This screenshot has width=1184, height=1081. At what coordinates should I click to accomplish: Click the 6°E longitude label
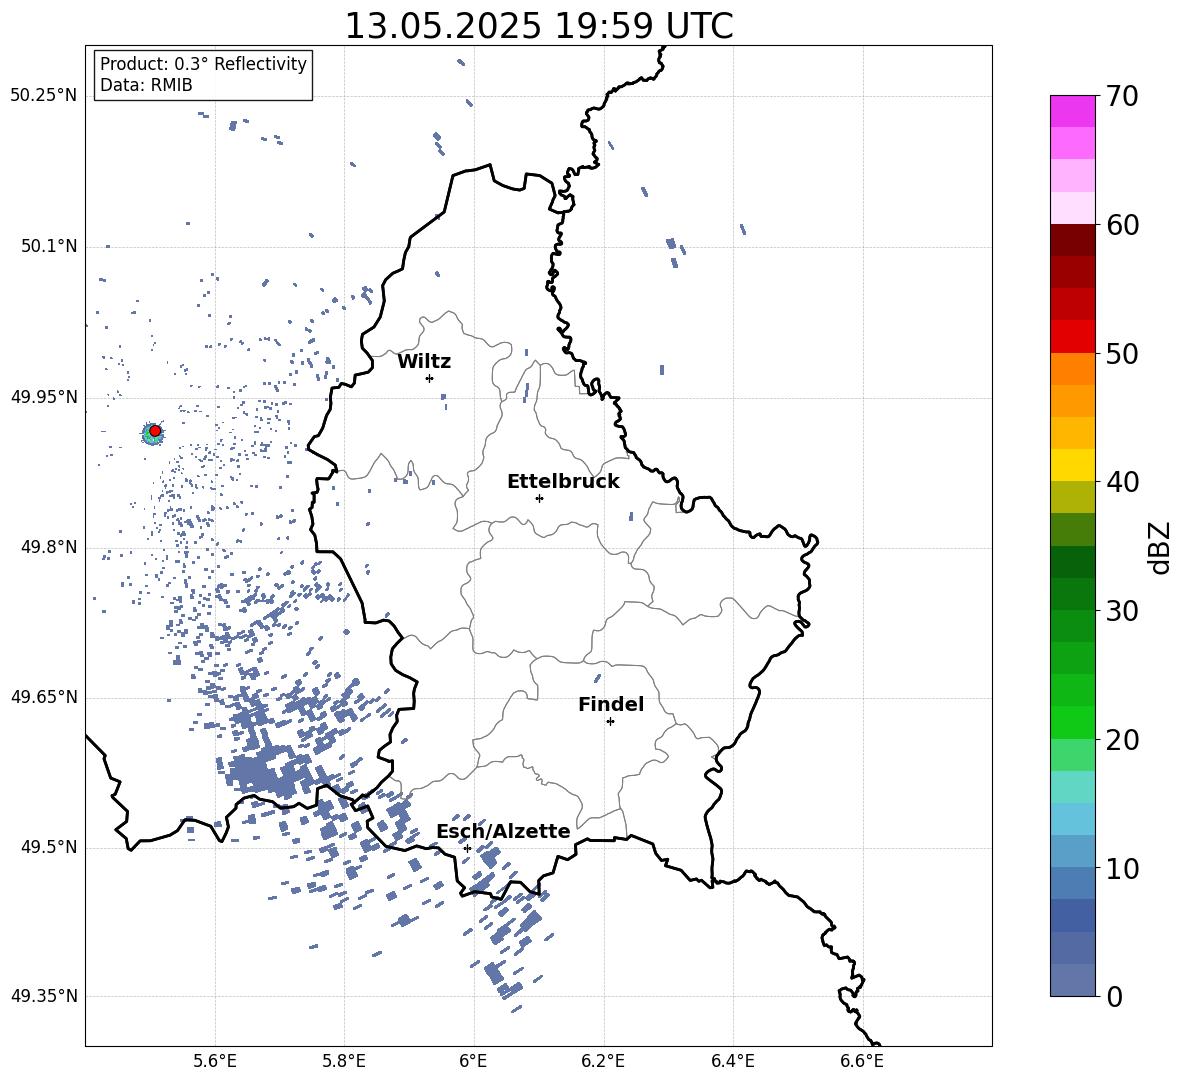point(473,1061)
